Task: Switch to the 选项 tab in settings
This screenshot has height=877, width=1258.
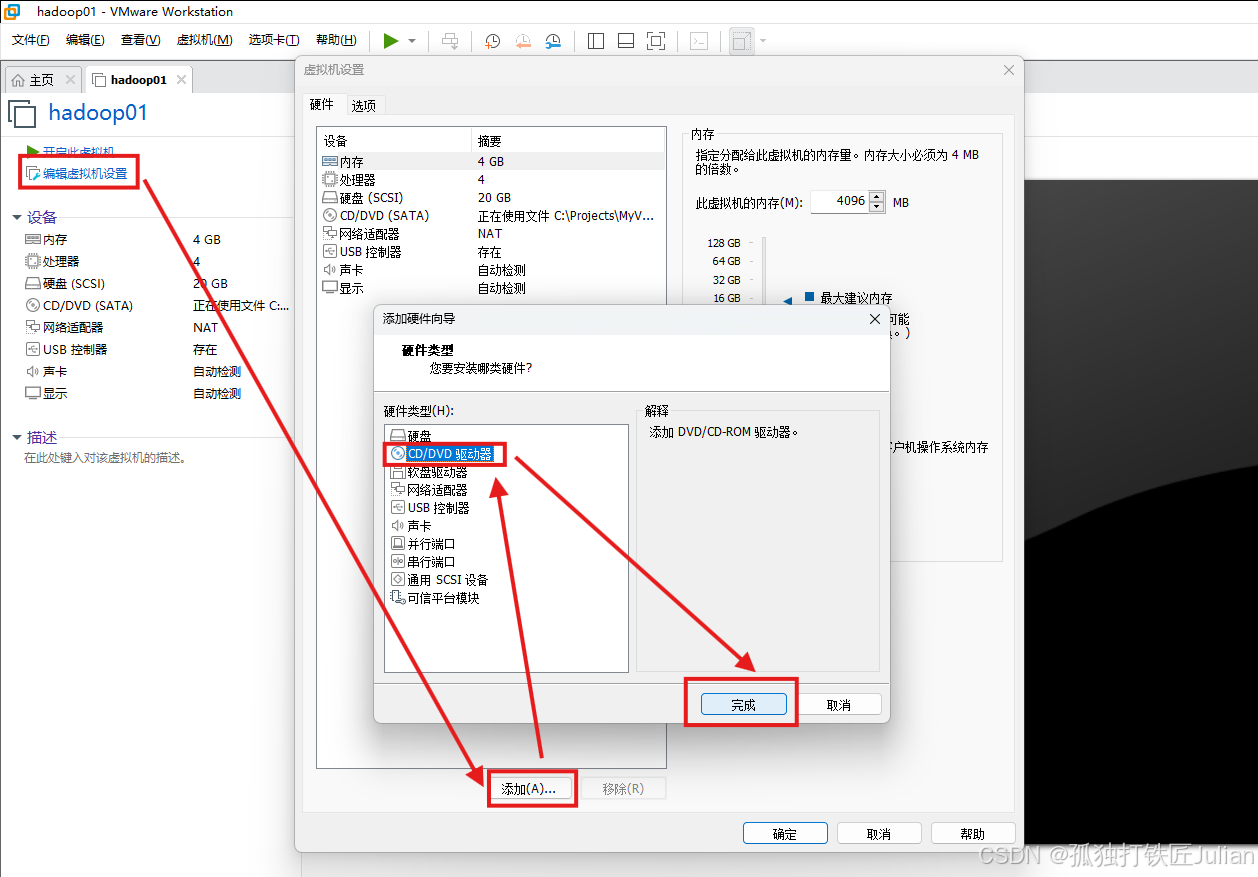Action: tap(364, 105)
